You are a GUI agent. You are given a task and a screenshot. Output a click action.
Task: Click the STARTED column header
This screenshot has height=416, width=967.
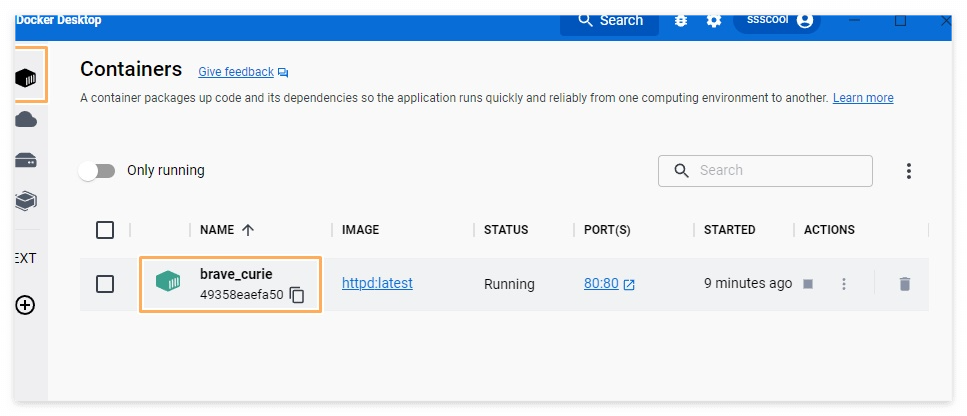[730, 230]
